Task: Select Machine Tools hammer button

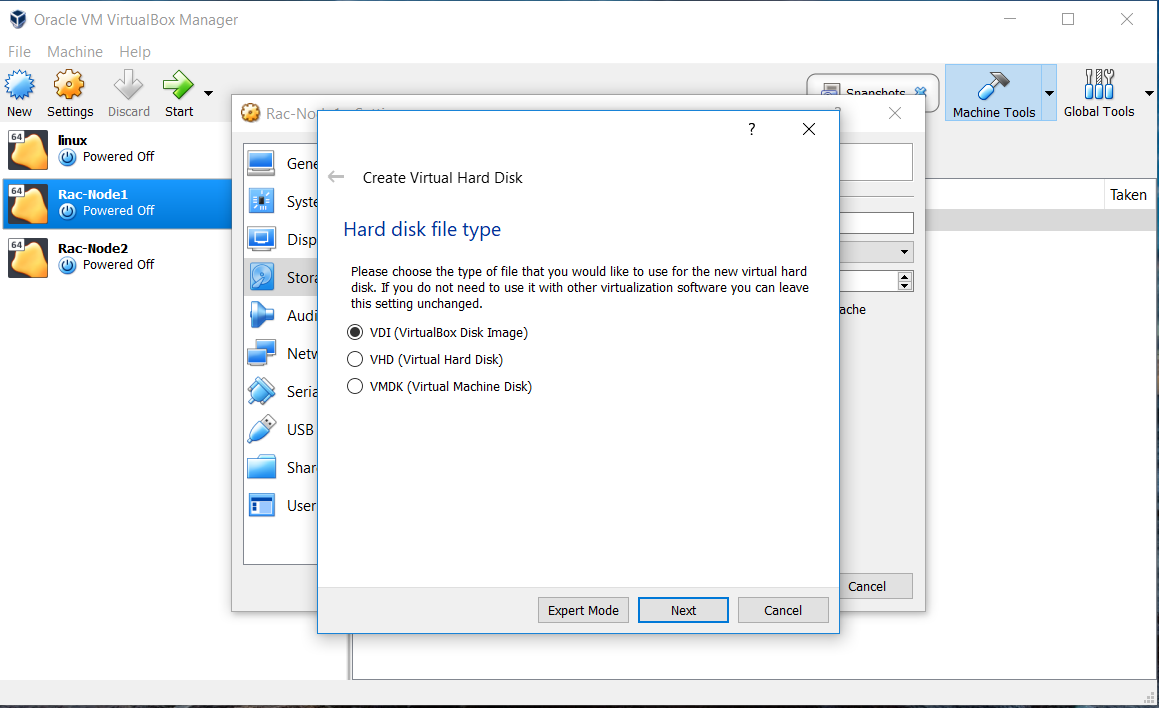Action: 993,92
